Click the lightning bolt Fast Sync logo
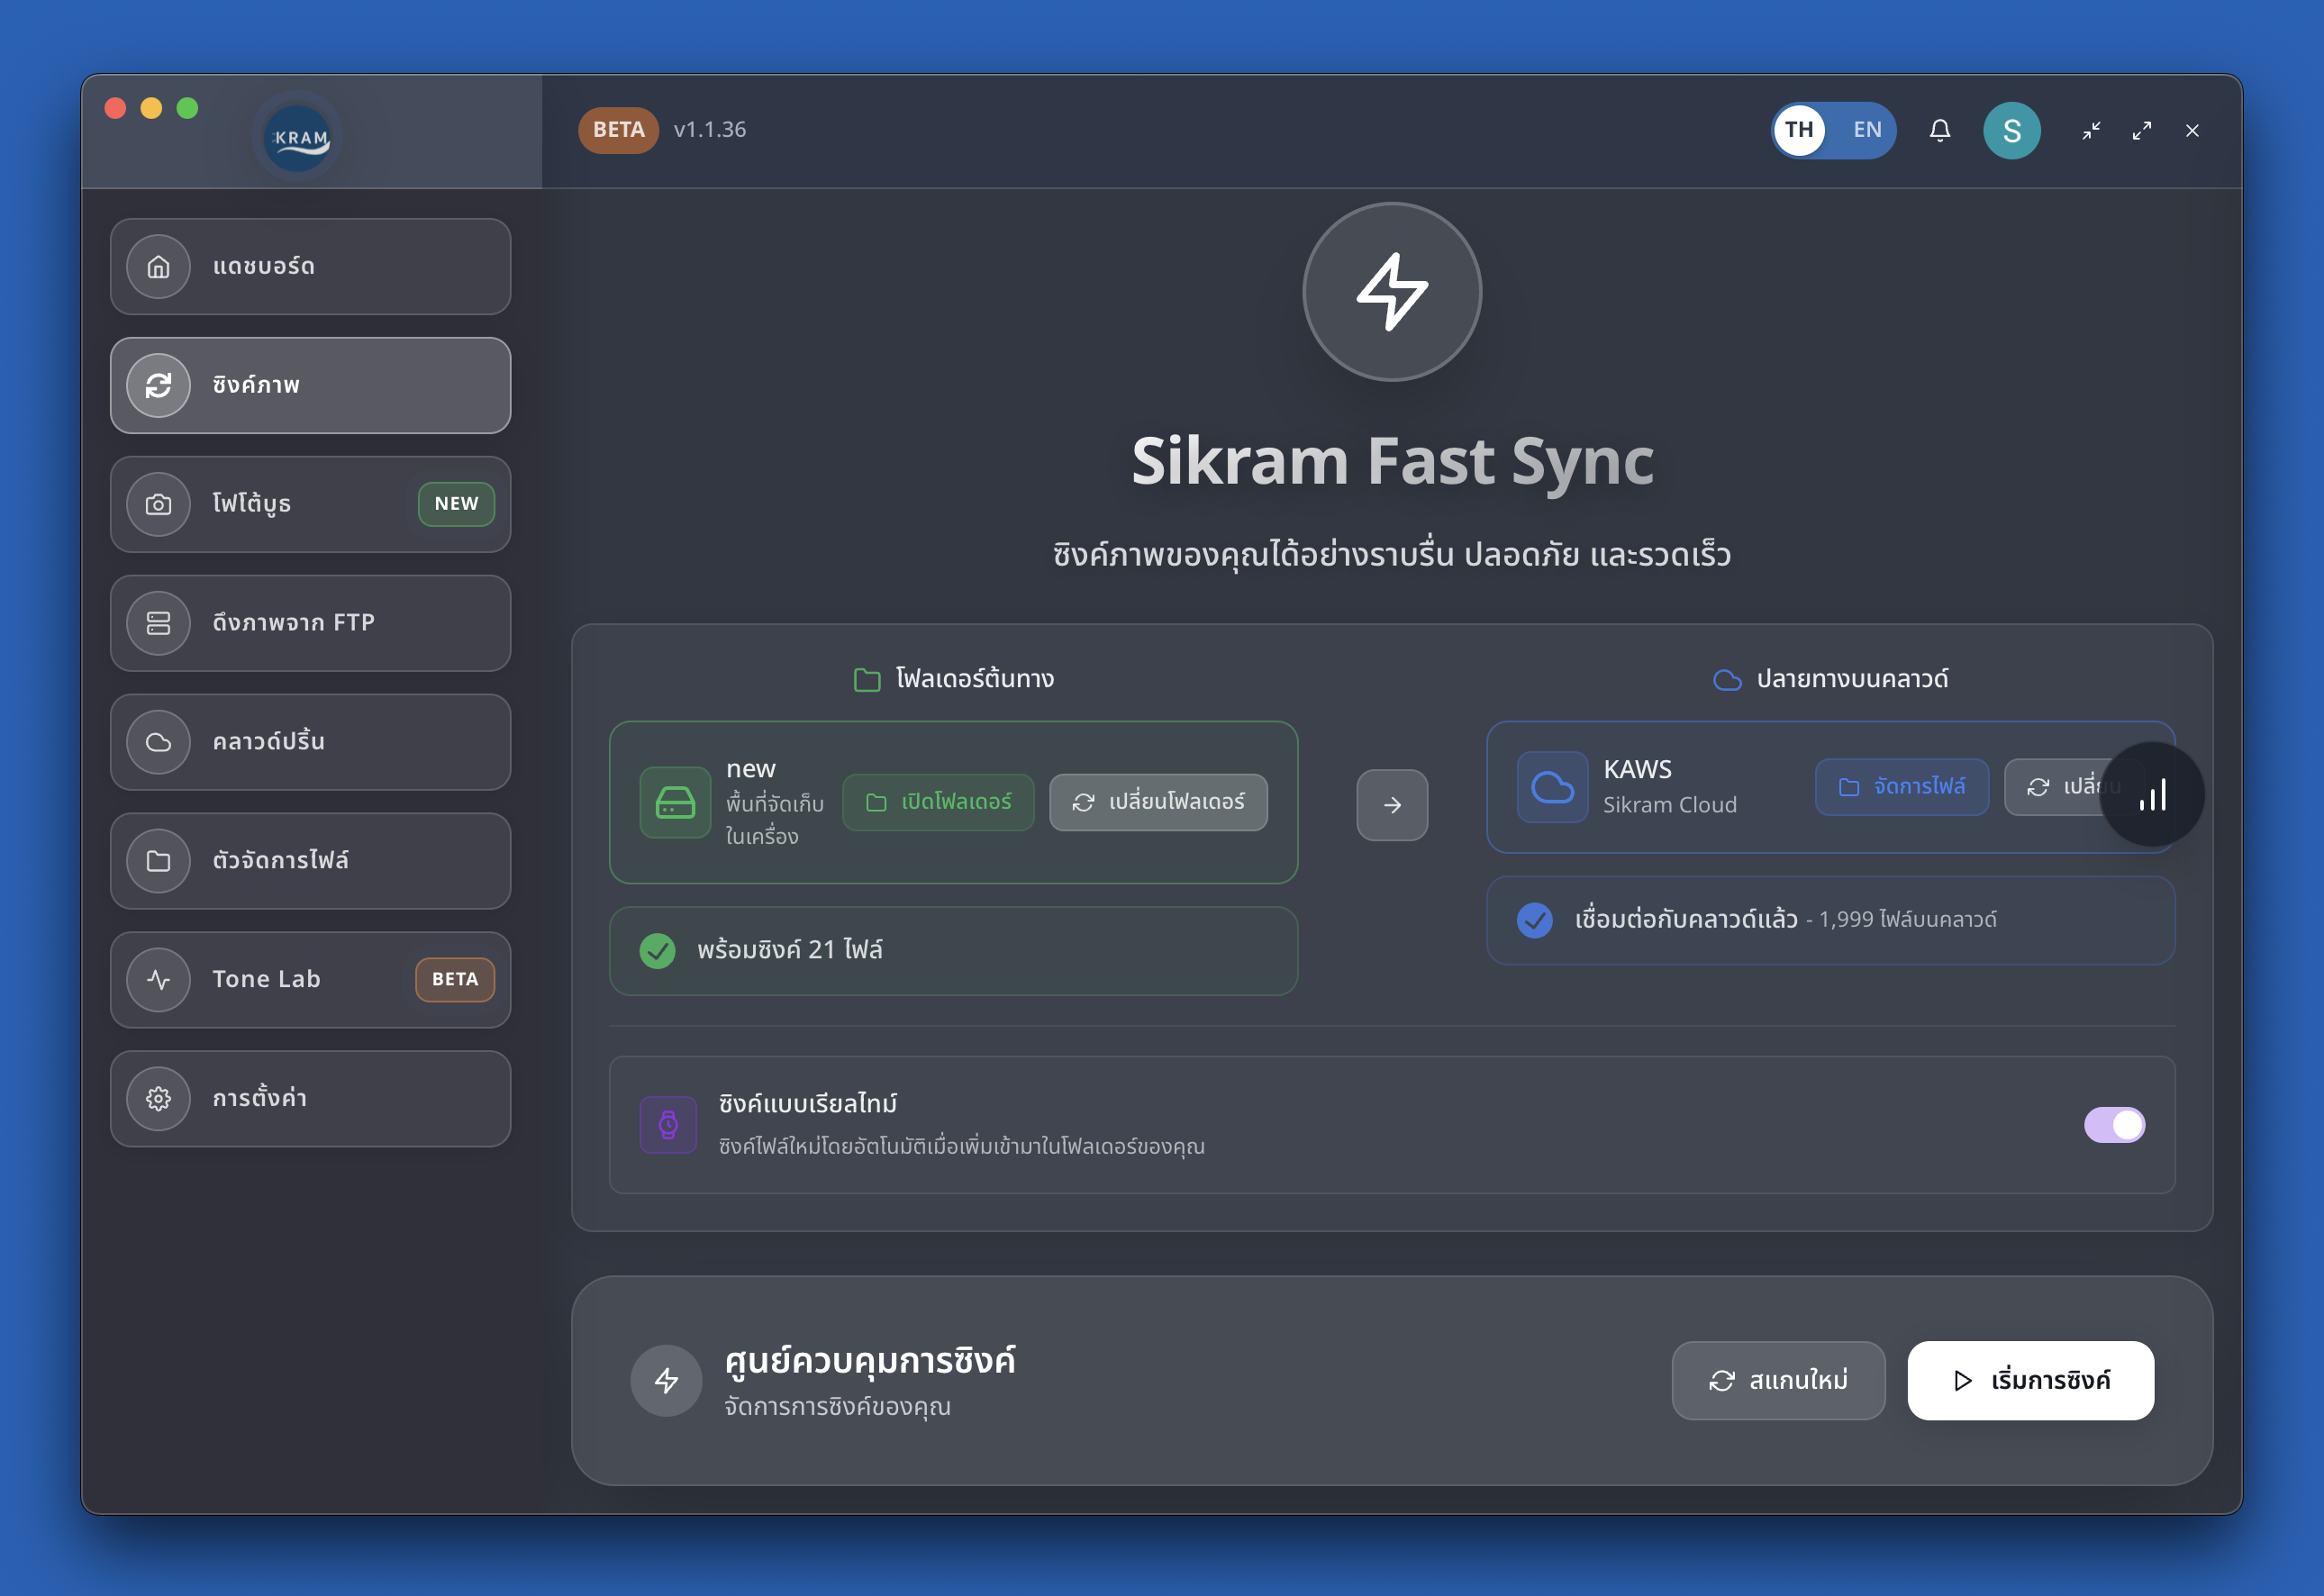The height and width of the screenshot is (1596, 2324). (x=1391, y=292)
